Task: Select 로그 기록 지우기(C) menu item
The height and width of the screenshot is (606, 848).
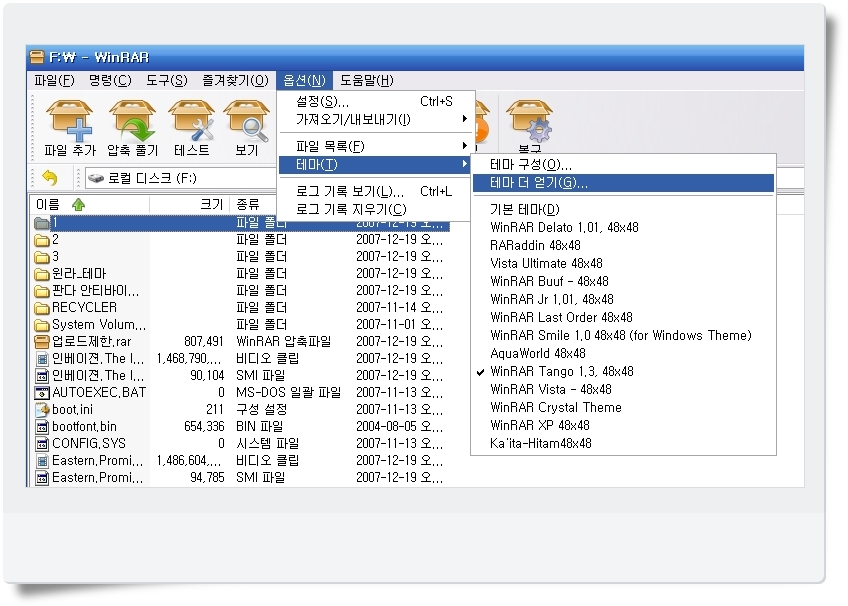Action: click(x=374, y=209)
